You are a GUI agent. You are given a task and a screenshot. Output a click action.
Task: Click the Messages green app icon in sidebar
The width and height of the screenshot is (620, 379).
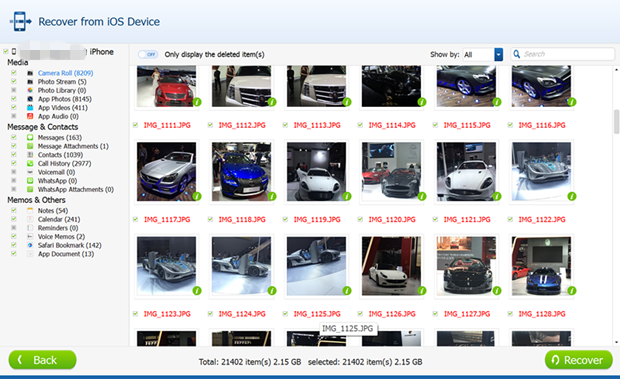30,138
